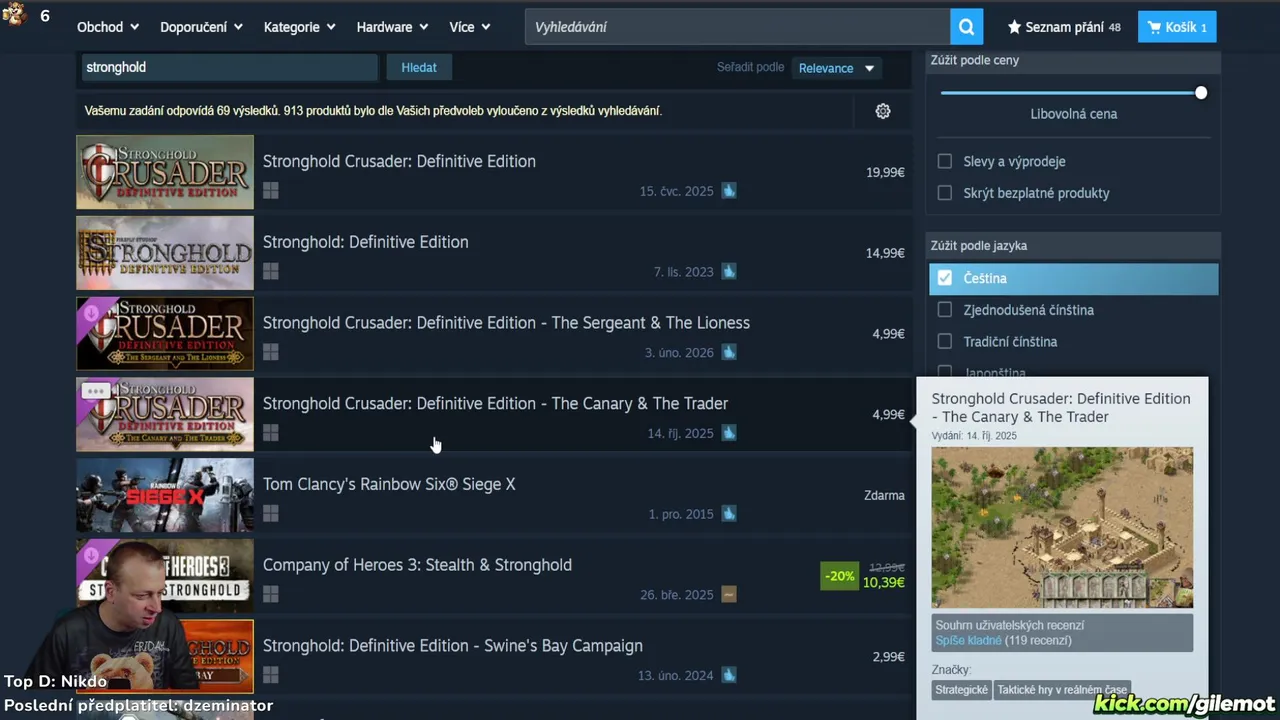Open the Relevance sort dropdown
This screenshot has width=1280, height=720.
pyautogui.click(x=836, y=68)
